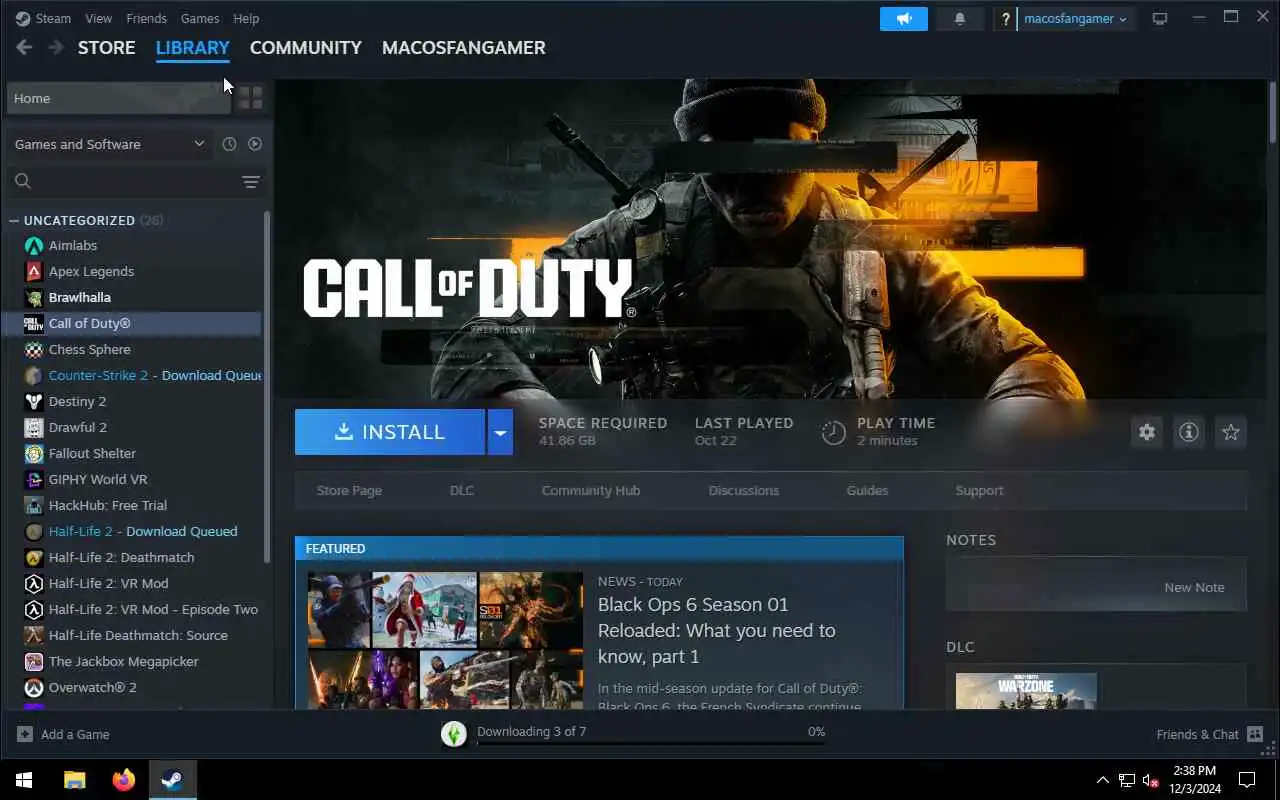Screen dimensions: 1280x800
Task: Click the help question mark icon
Action: (x=1005, y=19)
